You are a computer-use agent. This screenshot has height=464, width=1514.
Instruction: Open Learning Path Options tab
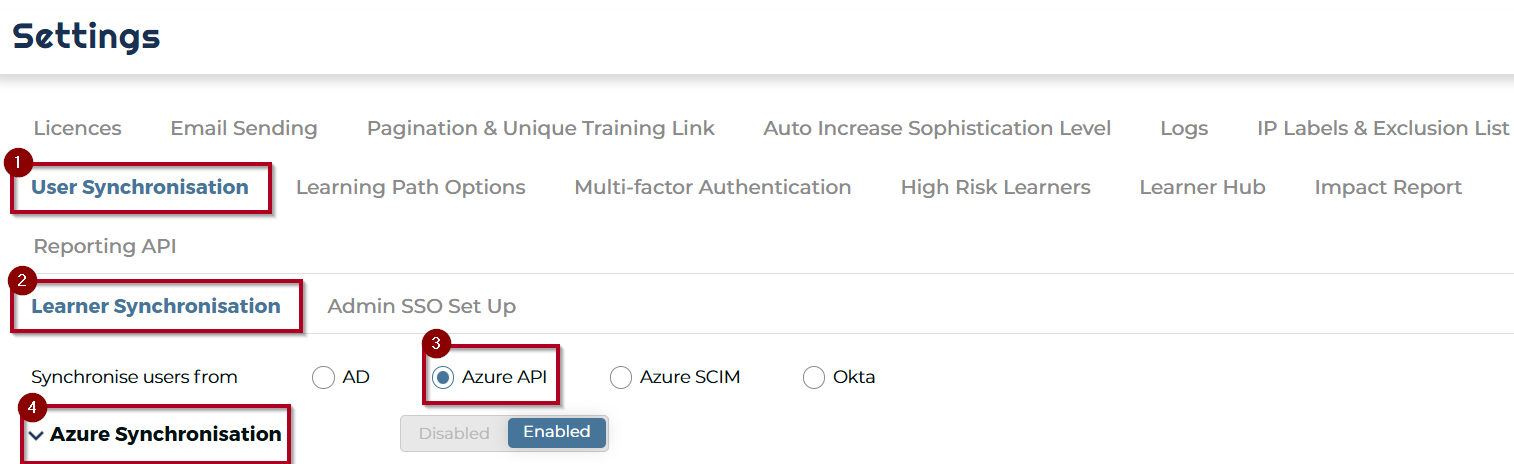[411, 187]
